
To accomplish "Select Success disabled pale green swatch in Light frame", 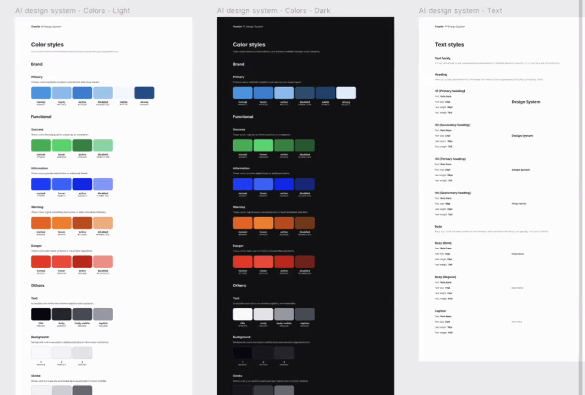I will [x=103, y=145].
